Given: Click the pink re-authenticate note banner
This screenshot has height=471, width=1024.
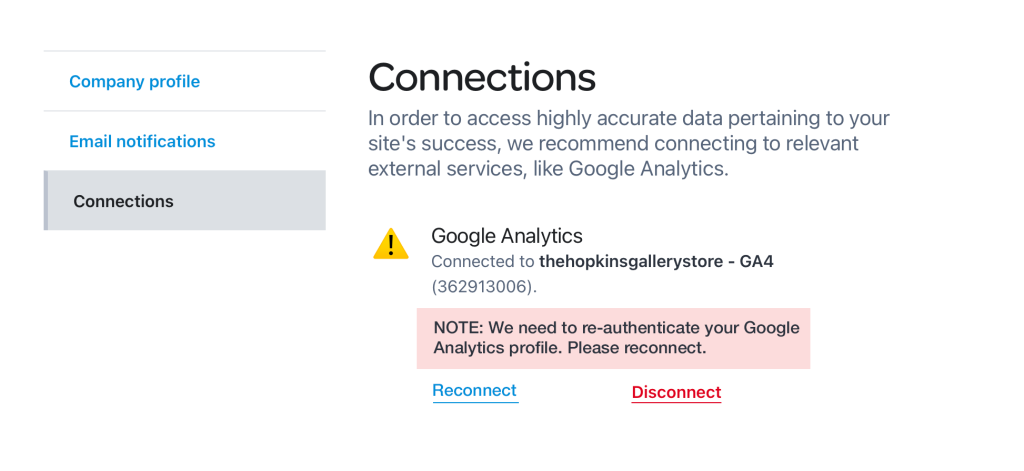Looking at the screenshot, I should coord(613,338).
